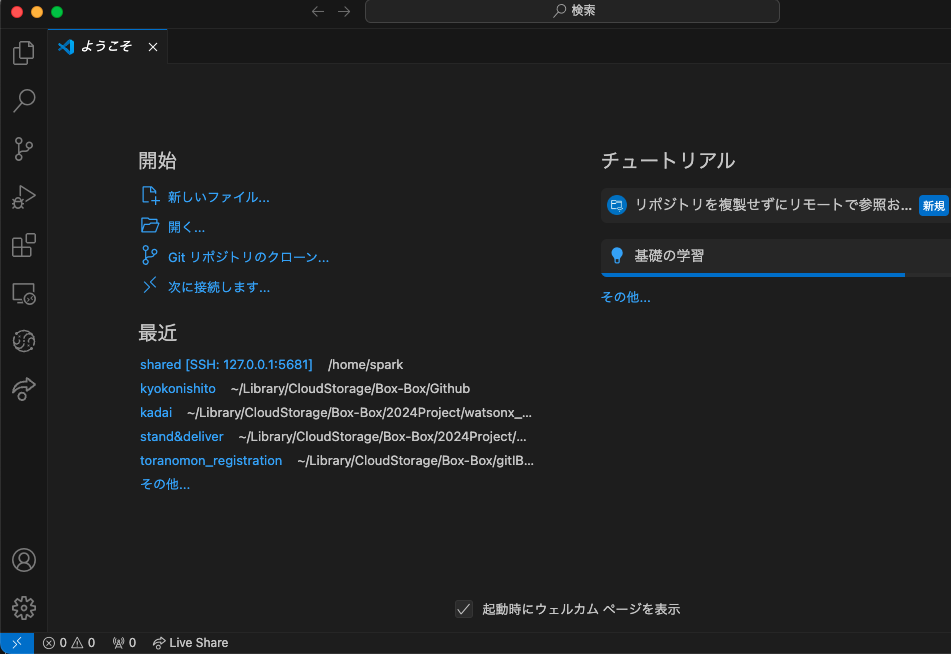Open recent folder kyokonishito
951x654 pixels.
178,388
